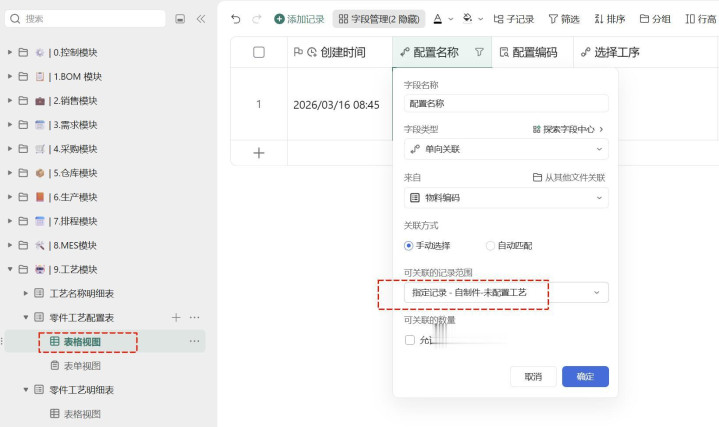Collapse the sidebar with double chevron
719x427 pixels.
pyautogui.click(x=201, y=19)
